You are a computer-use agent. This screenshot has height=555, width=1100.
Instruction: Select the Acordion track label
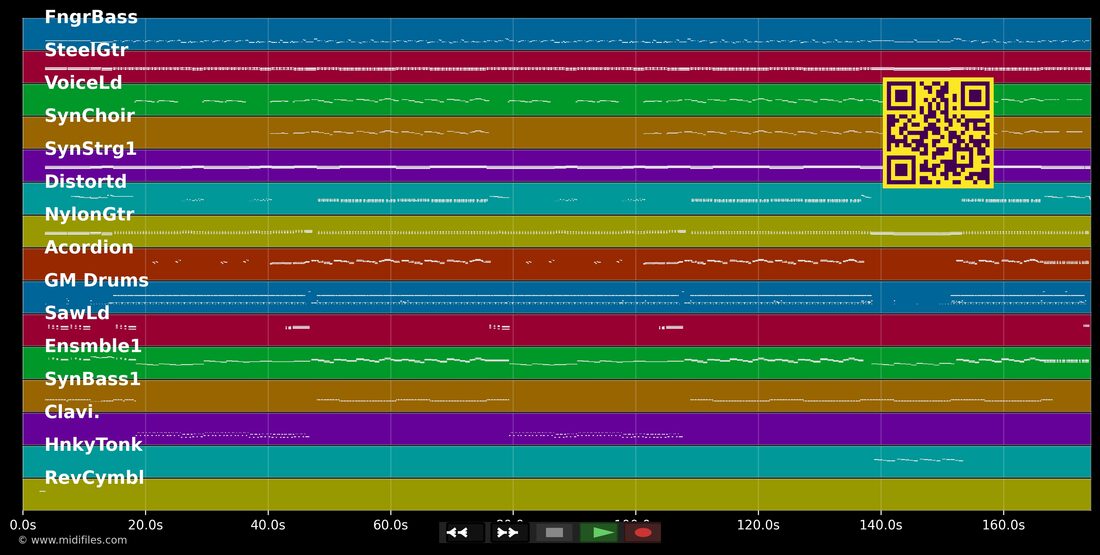click(x=89, y=247)
